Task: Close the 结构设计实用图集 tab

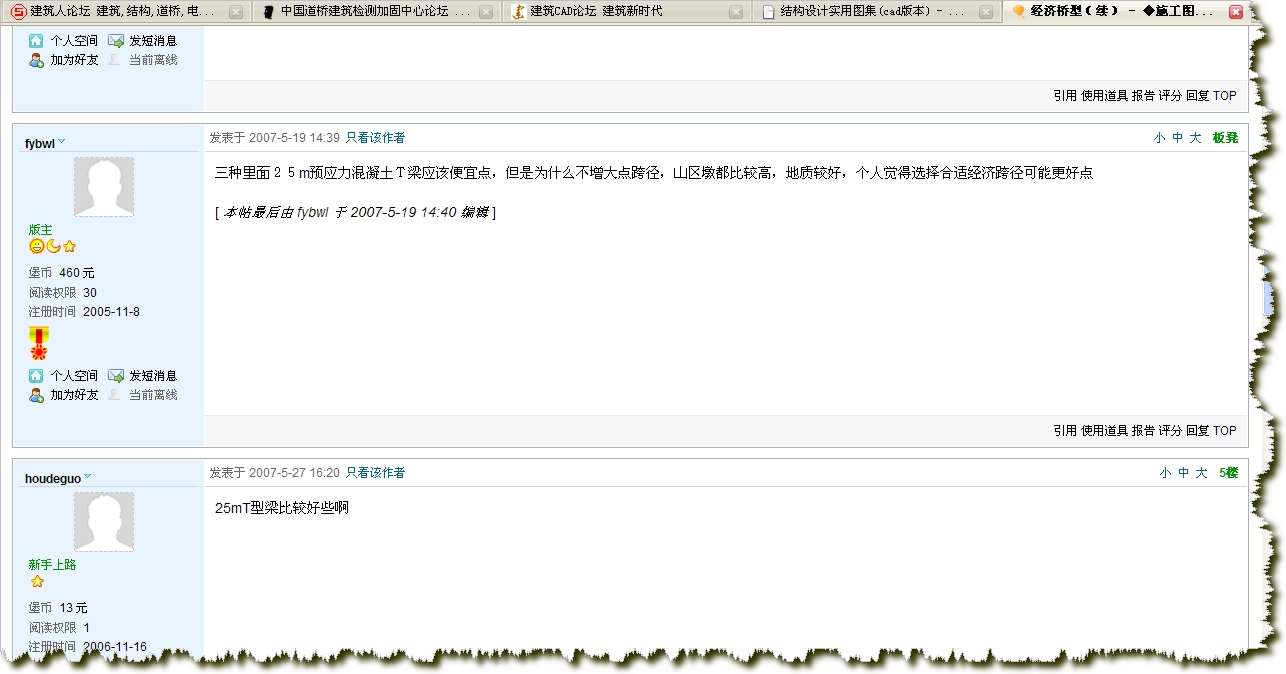Action: coord(985,12)
